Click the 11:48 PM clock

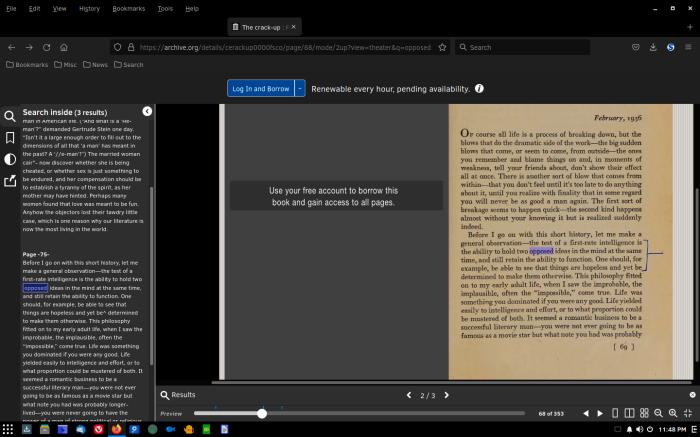point(672,429)
